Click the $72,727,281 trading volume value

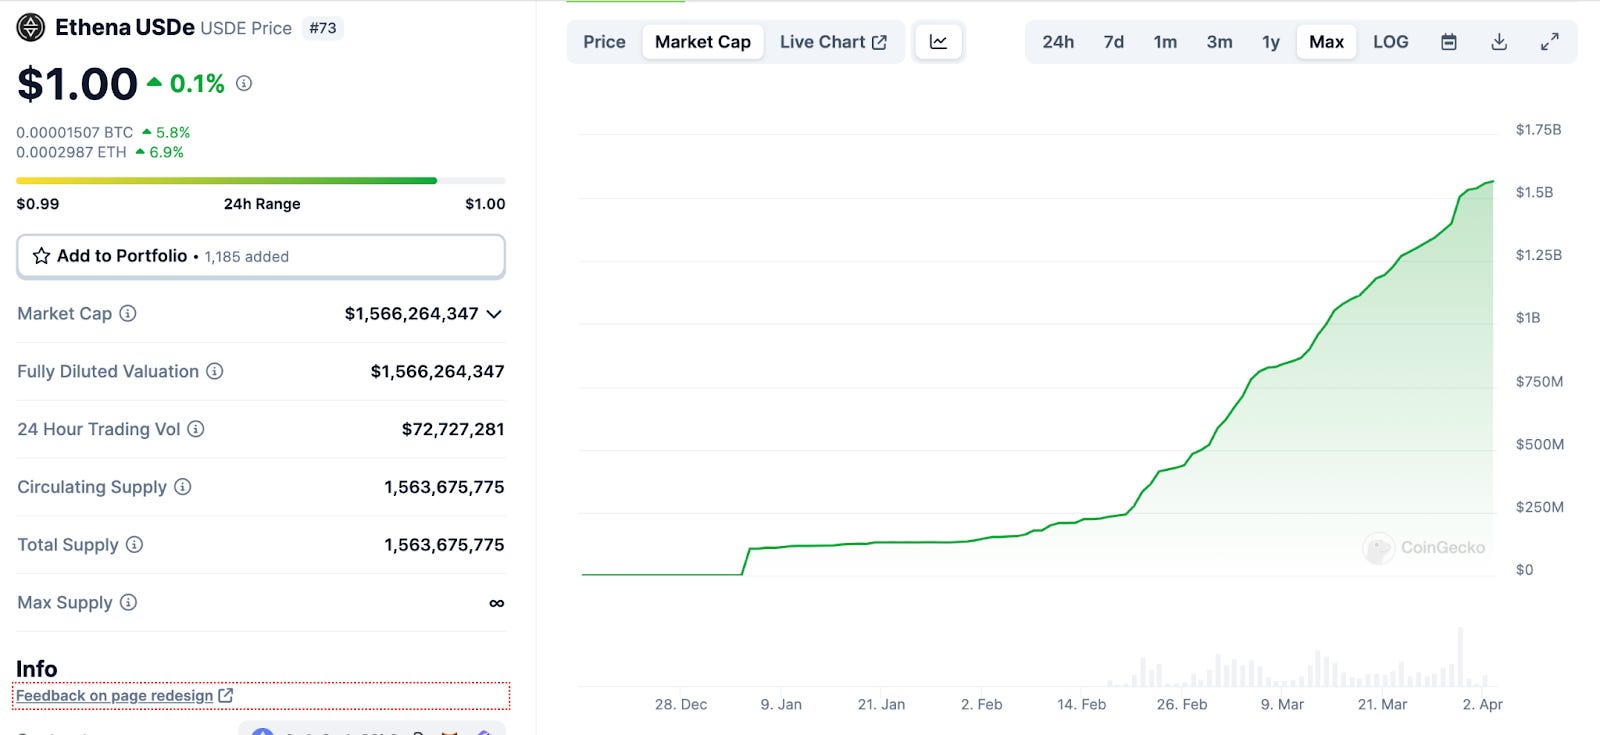coord(453,429)
